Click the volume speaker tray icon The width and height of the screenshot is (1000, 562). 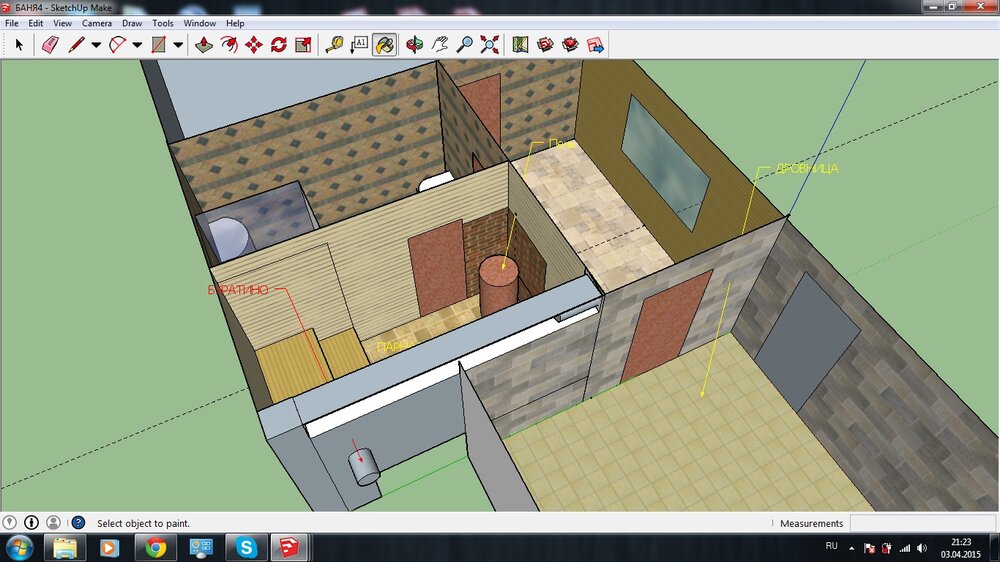click(x=922, y=548)
